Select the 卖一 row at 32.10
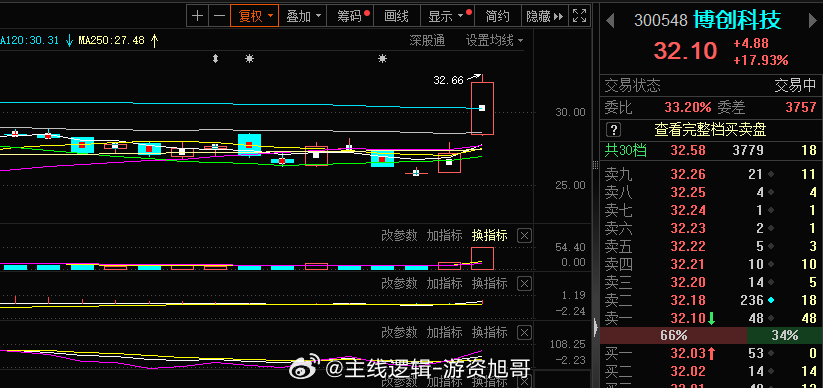Viewport: 823px width, 388px height. click(711, 318)
